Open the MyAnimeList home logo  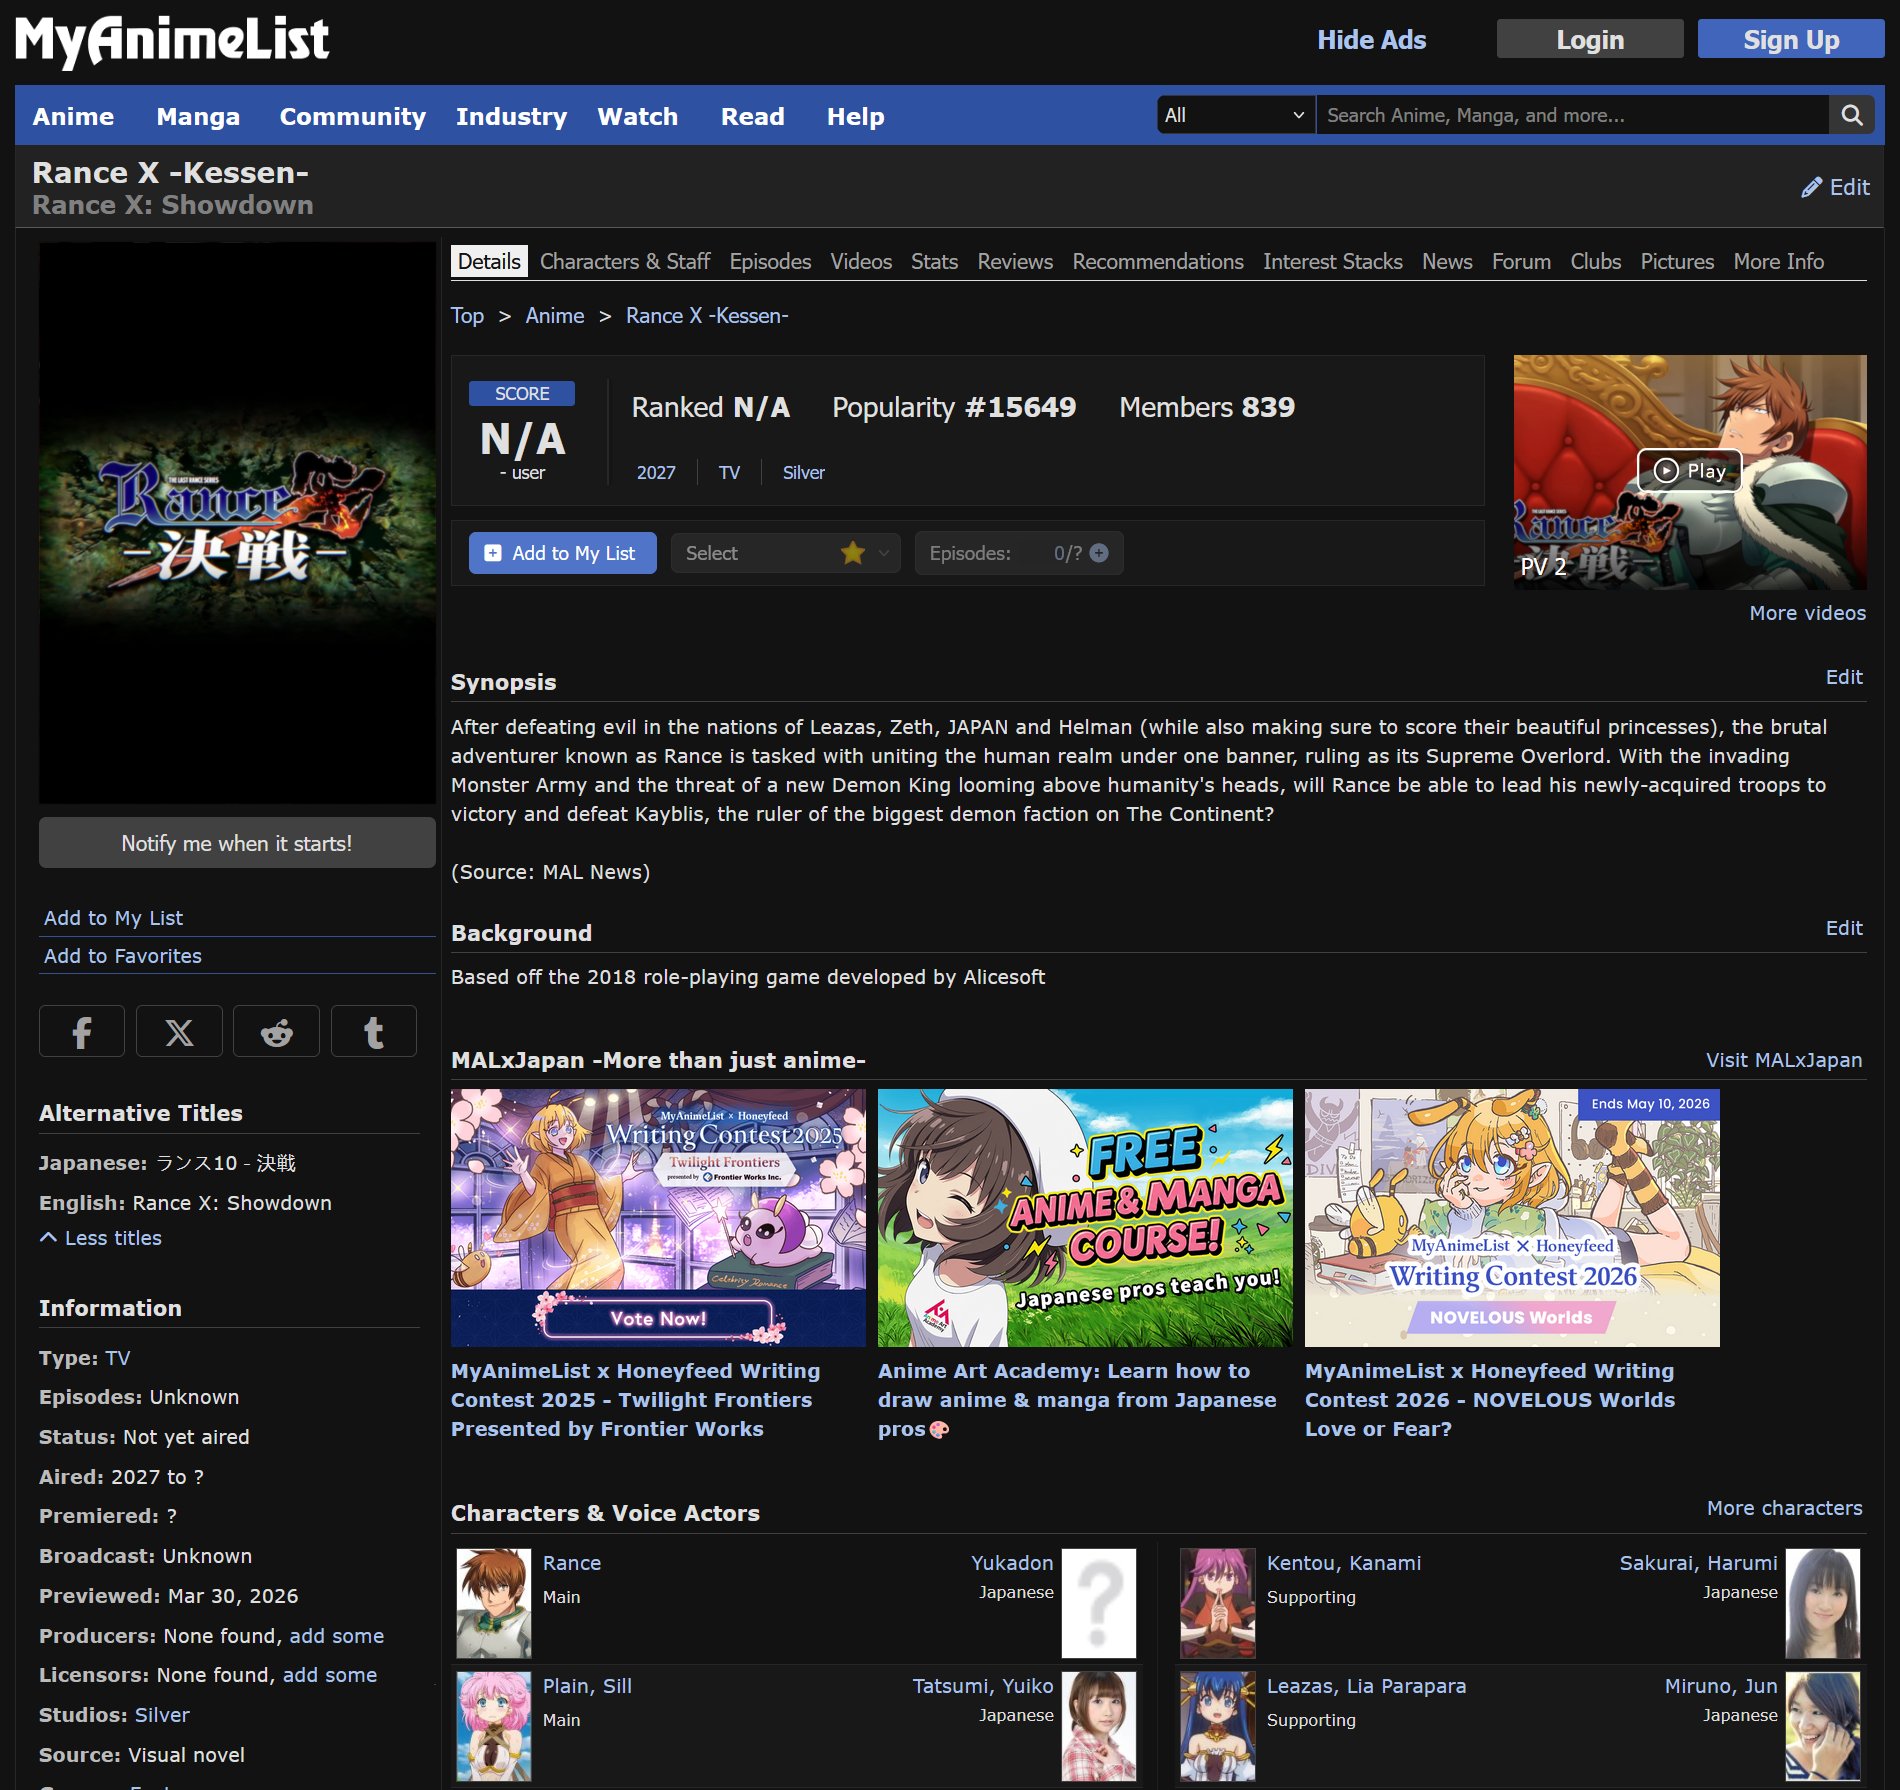click(x=172, y=40)
